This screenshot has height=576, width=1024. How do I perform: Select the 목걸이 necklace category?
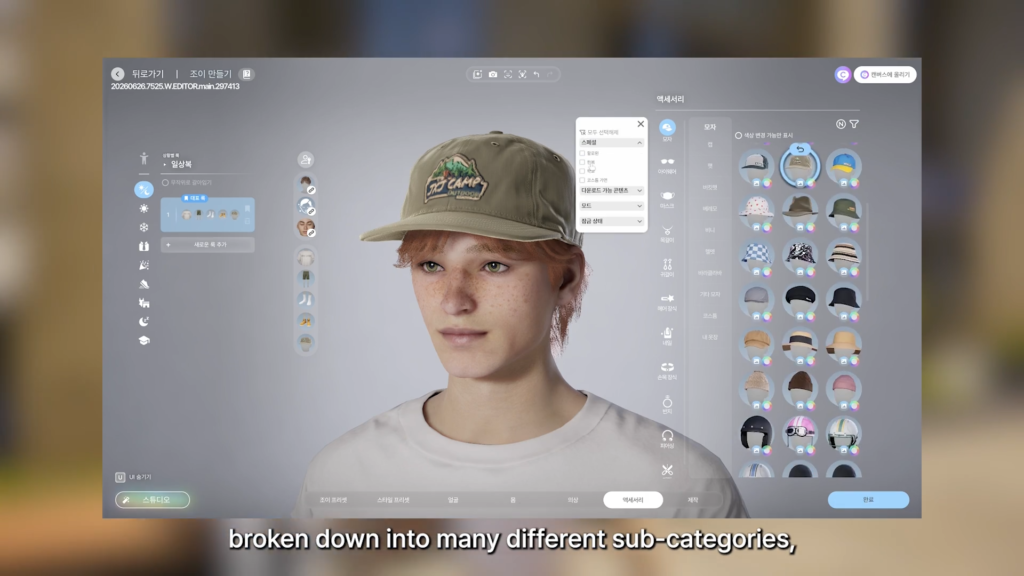pyautogui.click(x=667, y=234)
